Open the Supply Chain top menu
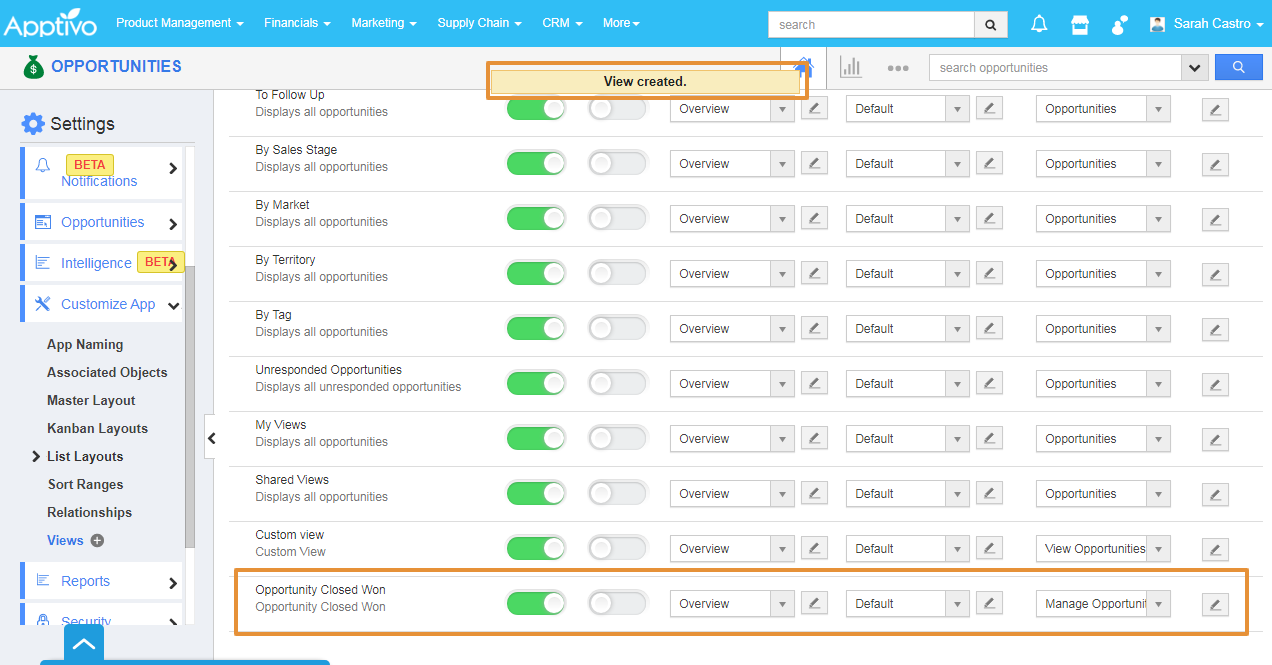The height and width of the screenshot is (665, 1272). click(479, 23)
